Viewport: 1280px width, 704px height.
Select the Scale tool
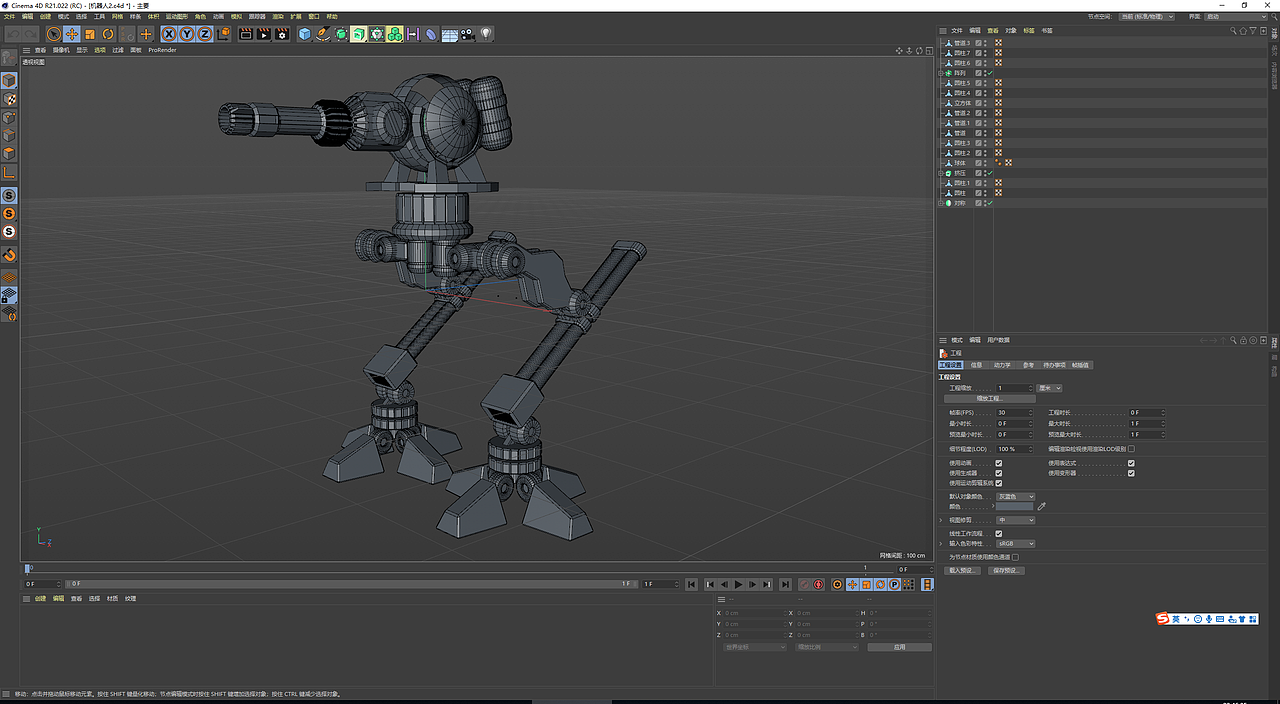90,34
